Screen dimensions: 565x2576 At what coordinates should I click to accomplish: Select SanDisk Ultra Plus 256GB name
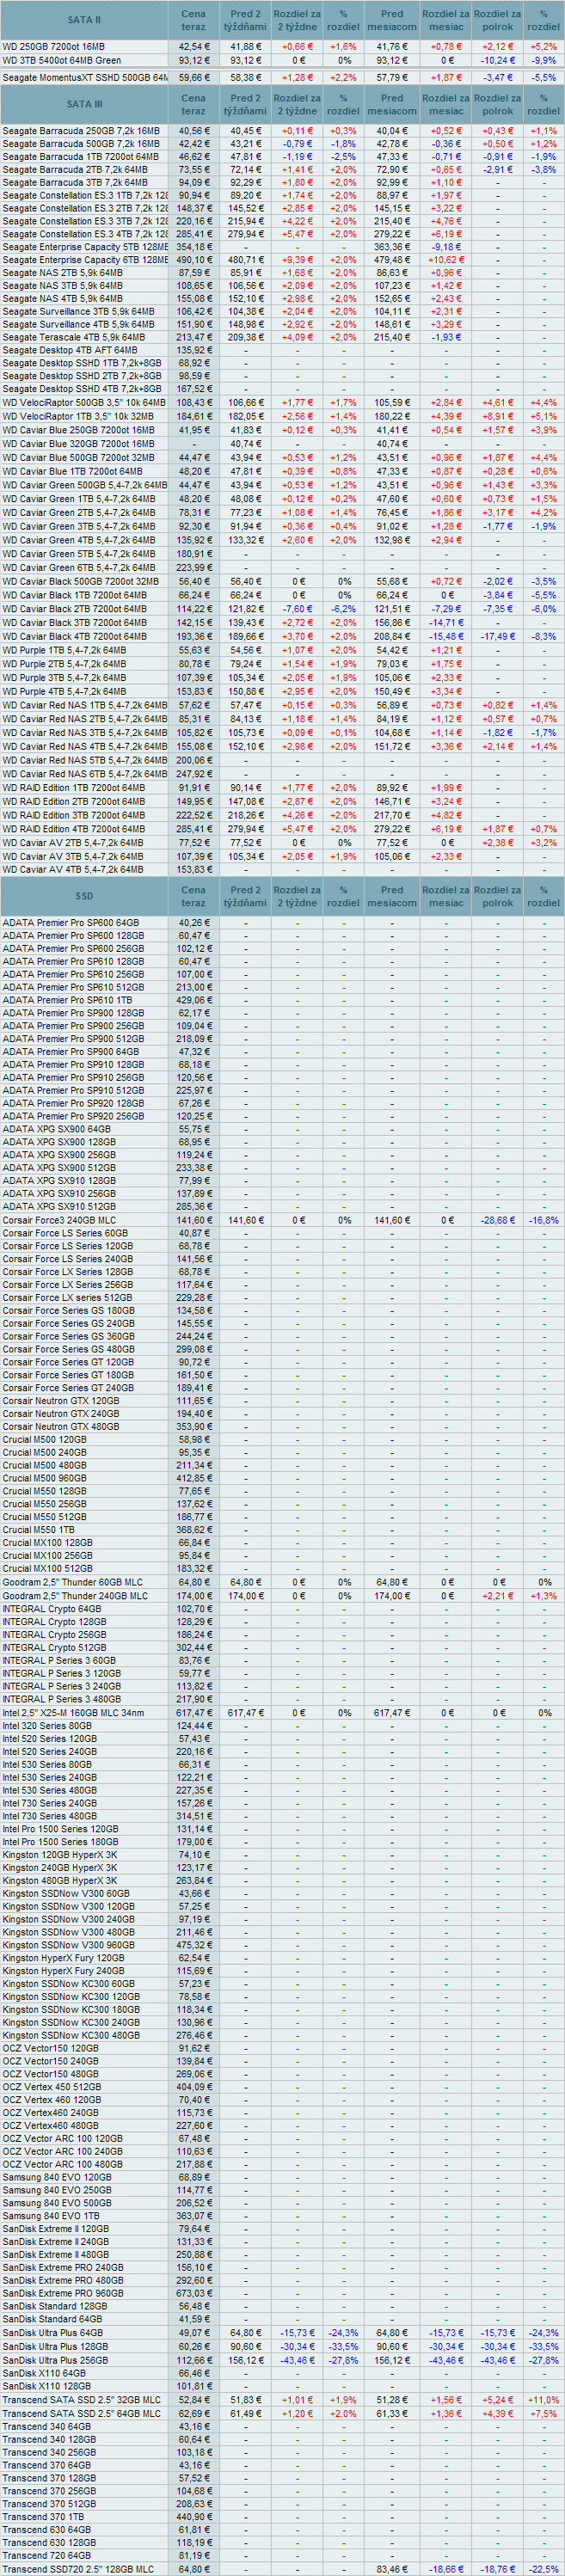tap(55, 2360)
